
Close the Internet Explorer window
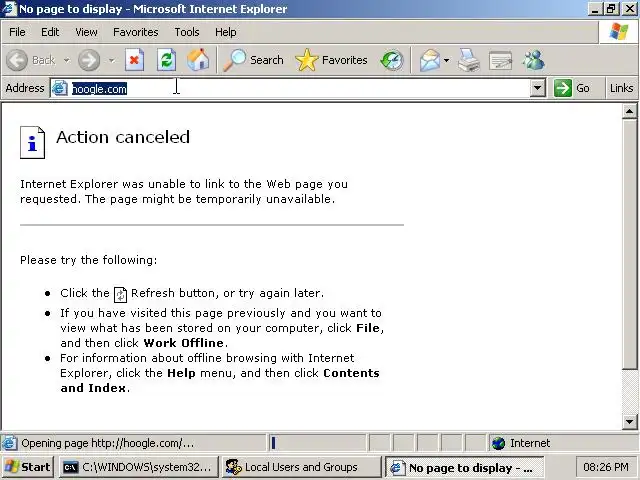point(629,9)
